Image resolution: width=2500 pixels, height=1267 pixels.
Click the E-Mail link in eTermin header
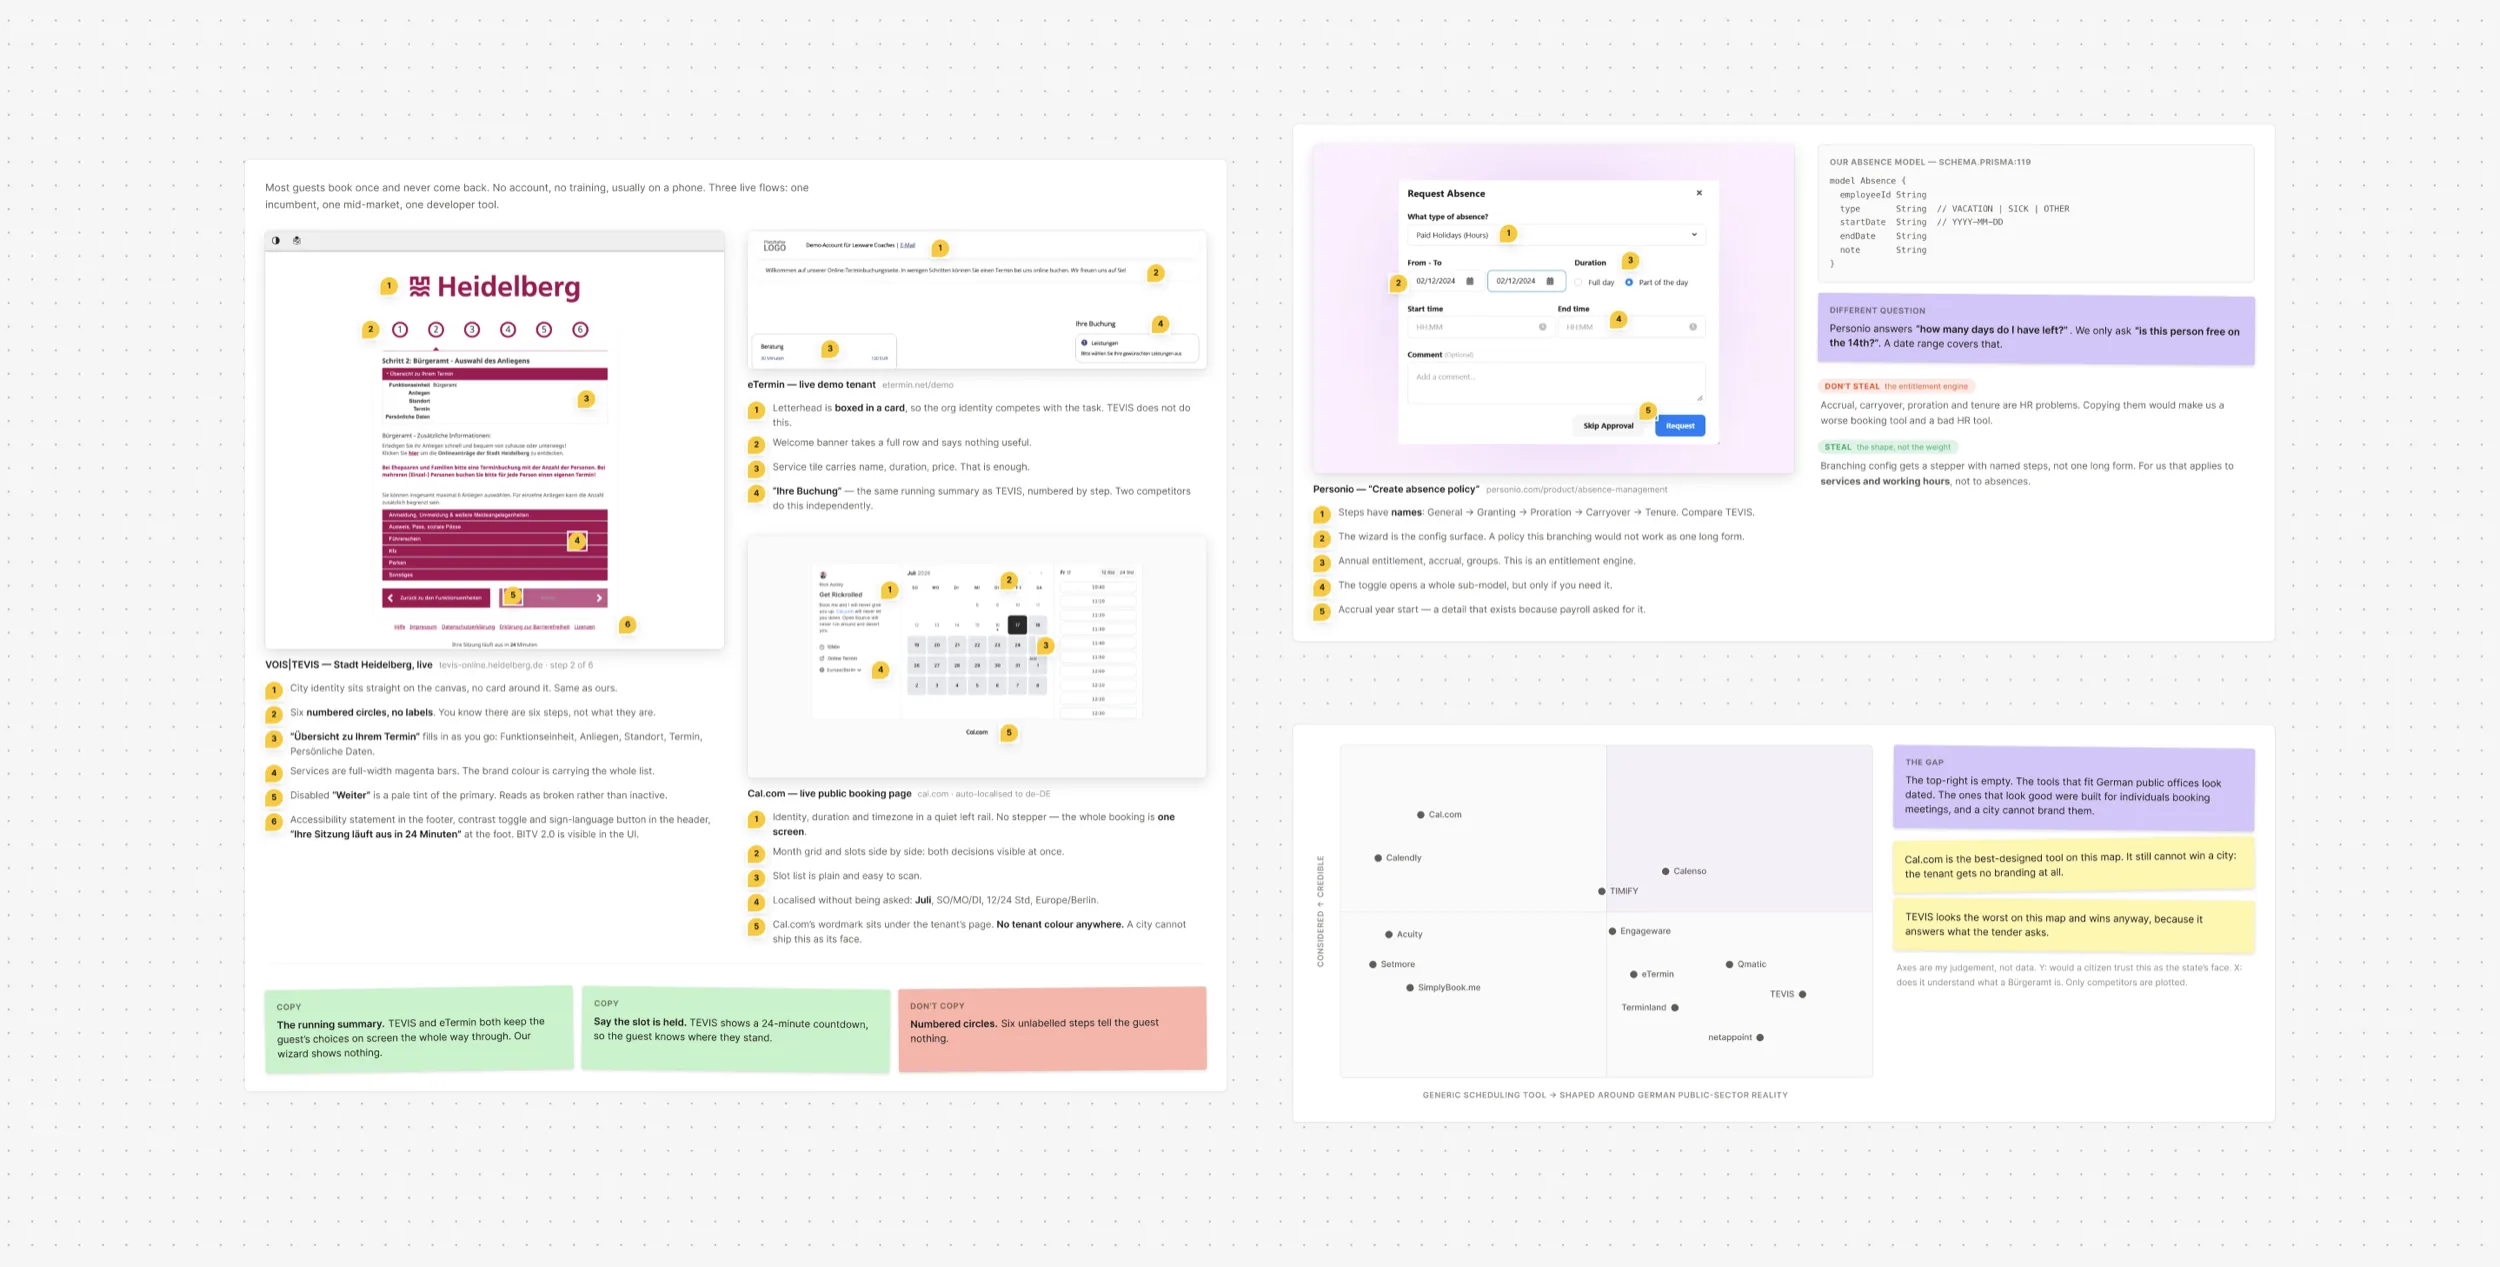907,245
